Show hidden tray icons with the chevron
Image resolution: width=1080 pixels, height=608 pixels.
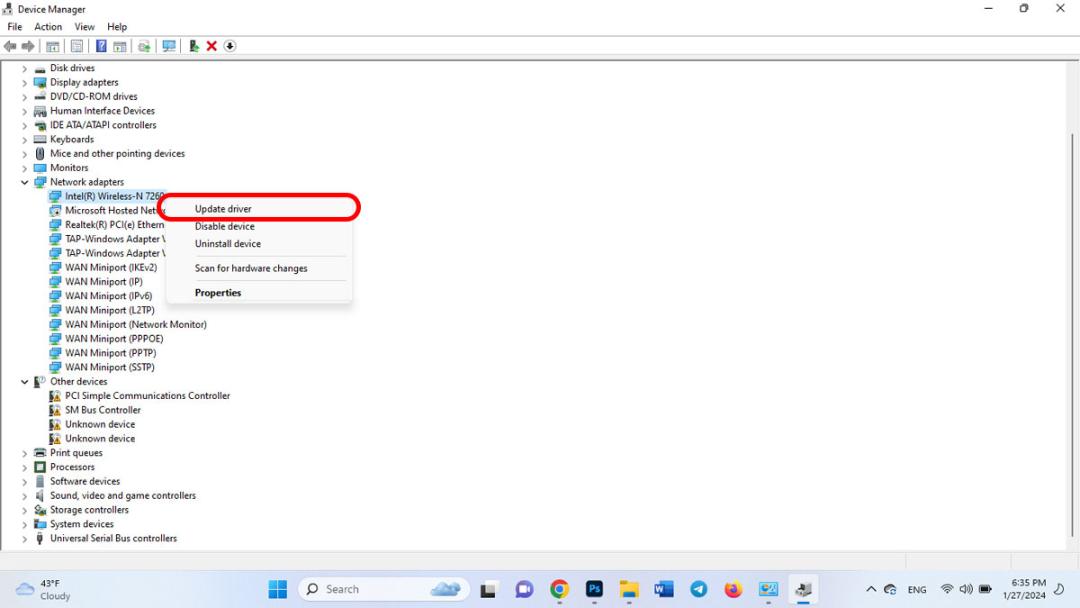(x=871, y=589)
